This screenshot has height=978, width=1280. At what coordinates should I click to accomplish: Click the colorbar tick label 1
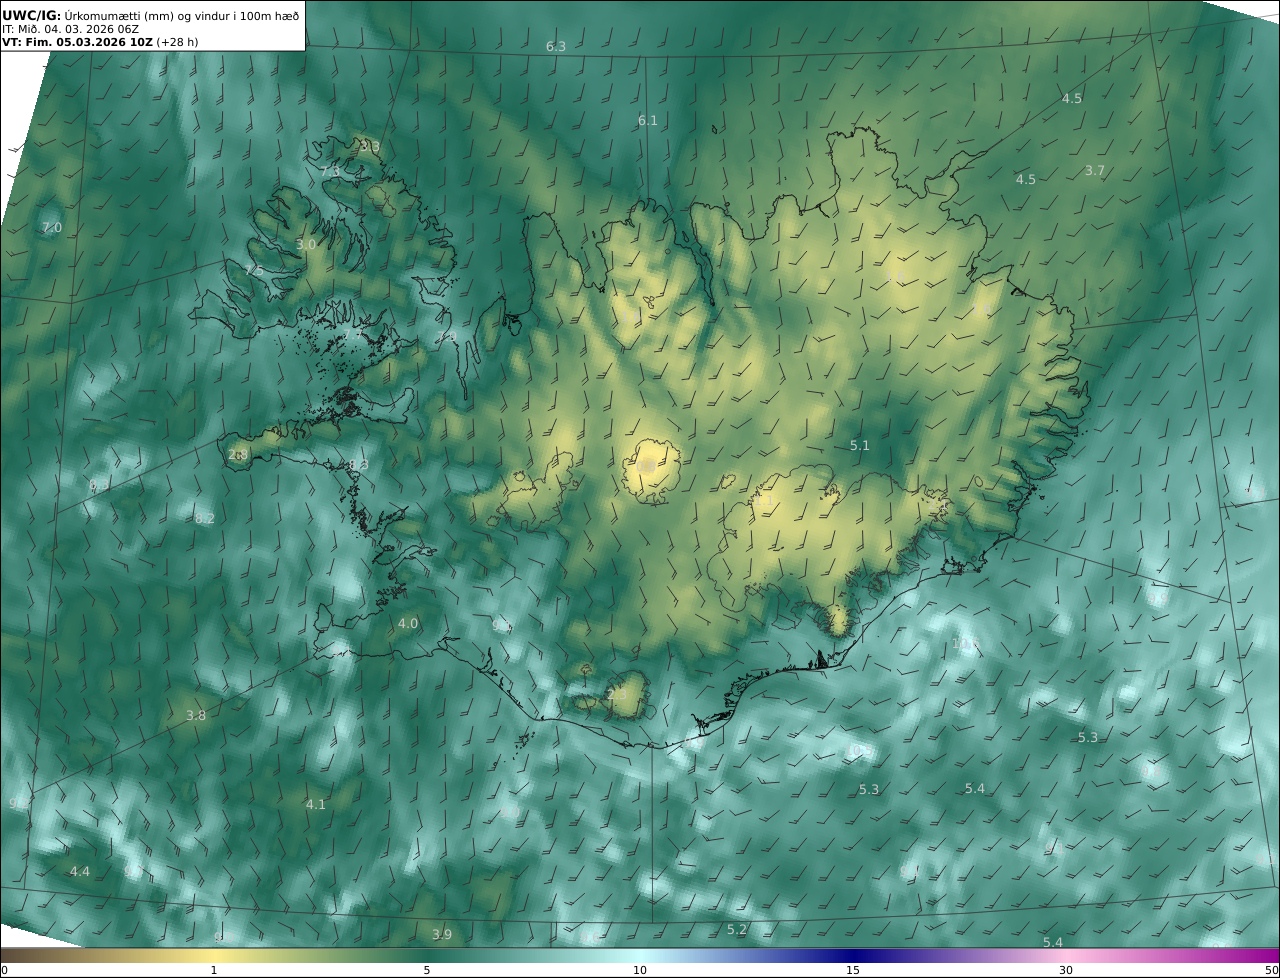(214, 971)
